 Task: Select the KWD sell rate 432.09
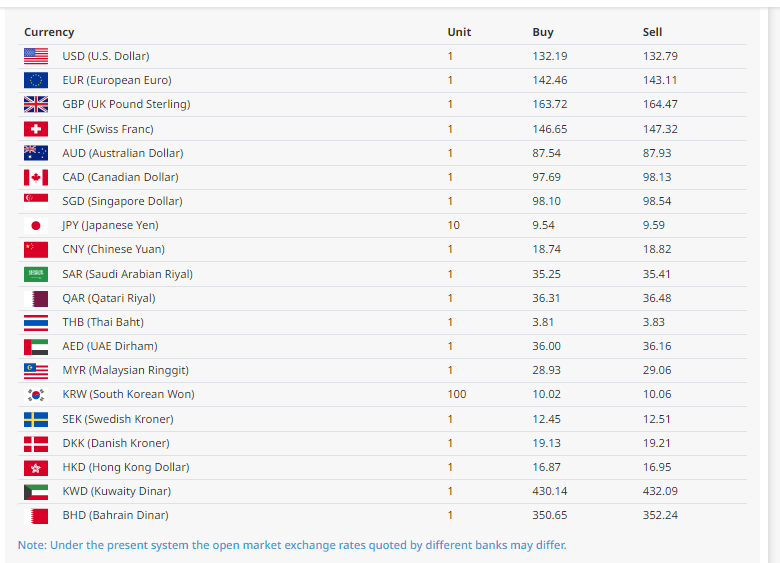point(659,491)
